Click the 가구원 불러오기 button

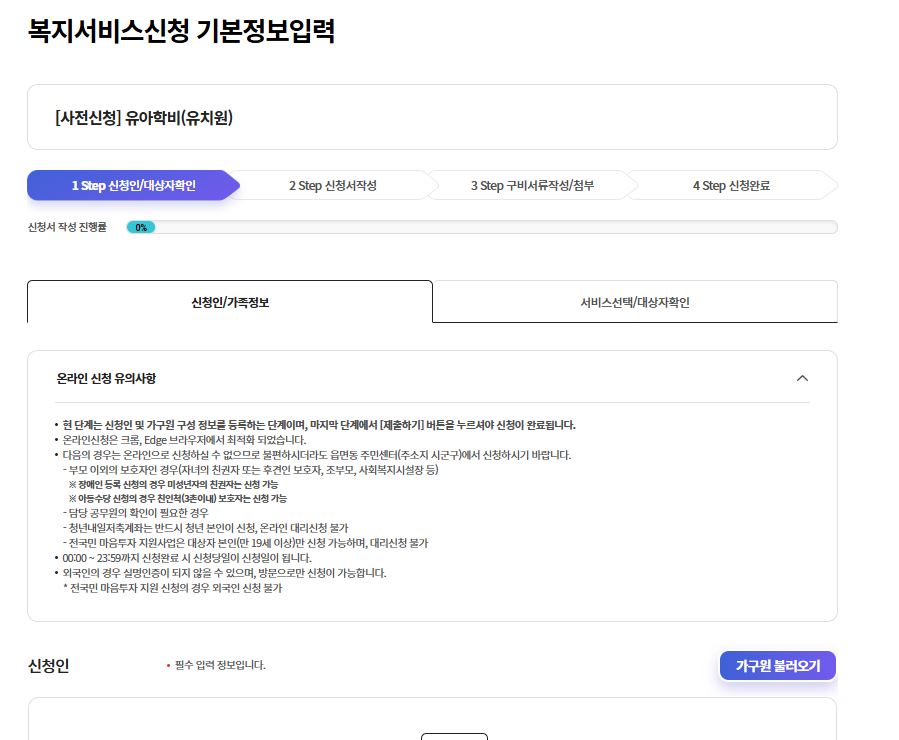click(x=777, y=665)
